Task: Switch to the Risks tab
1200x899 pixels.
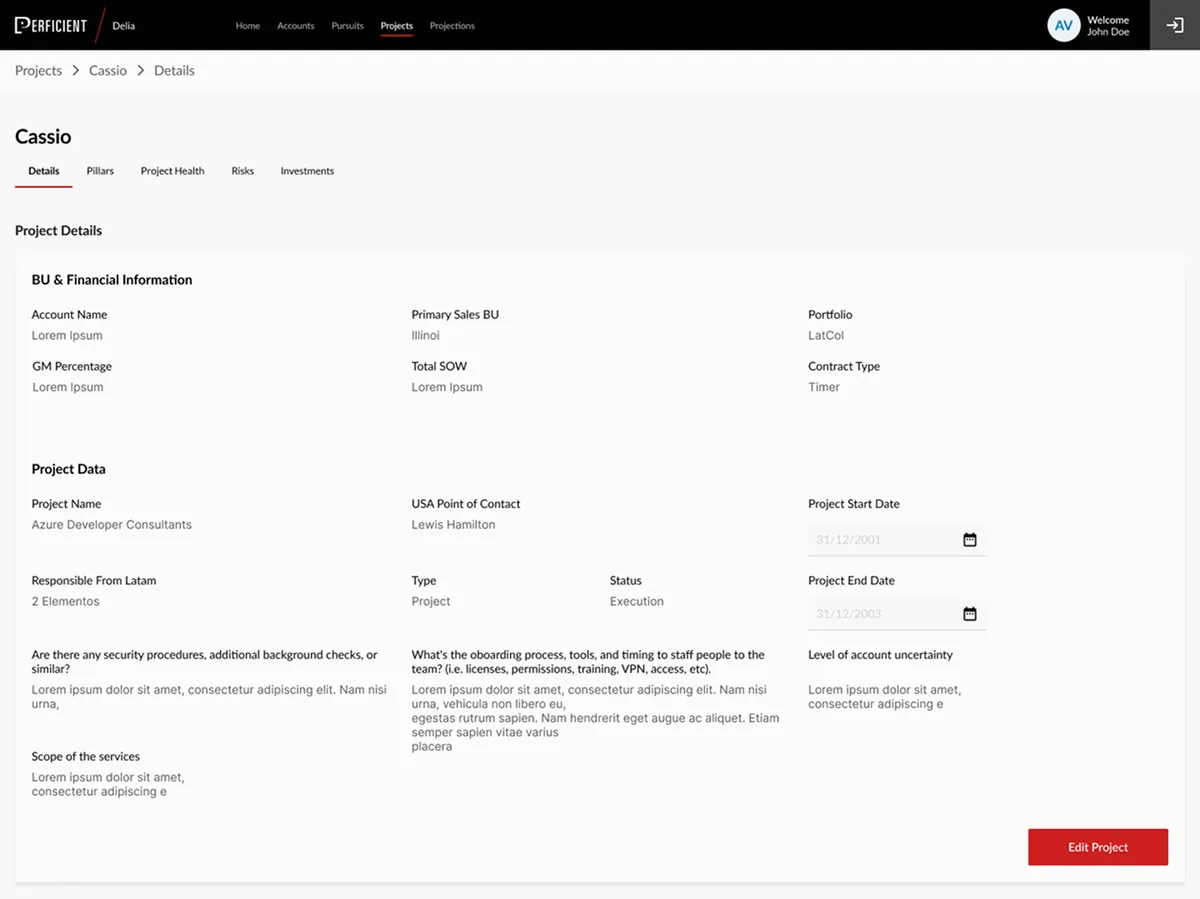Action: pyautogui.click(x=243, y=171)
